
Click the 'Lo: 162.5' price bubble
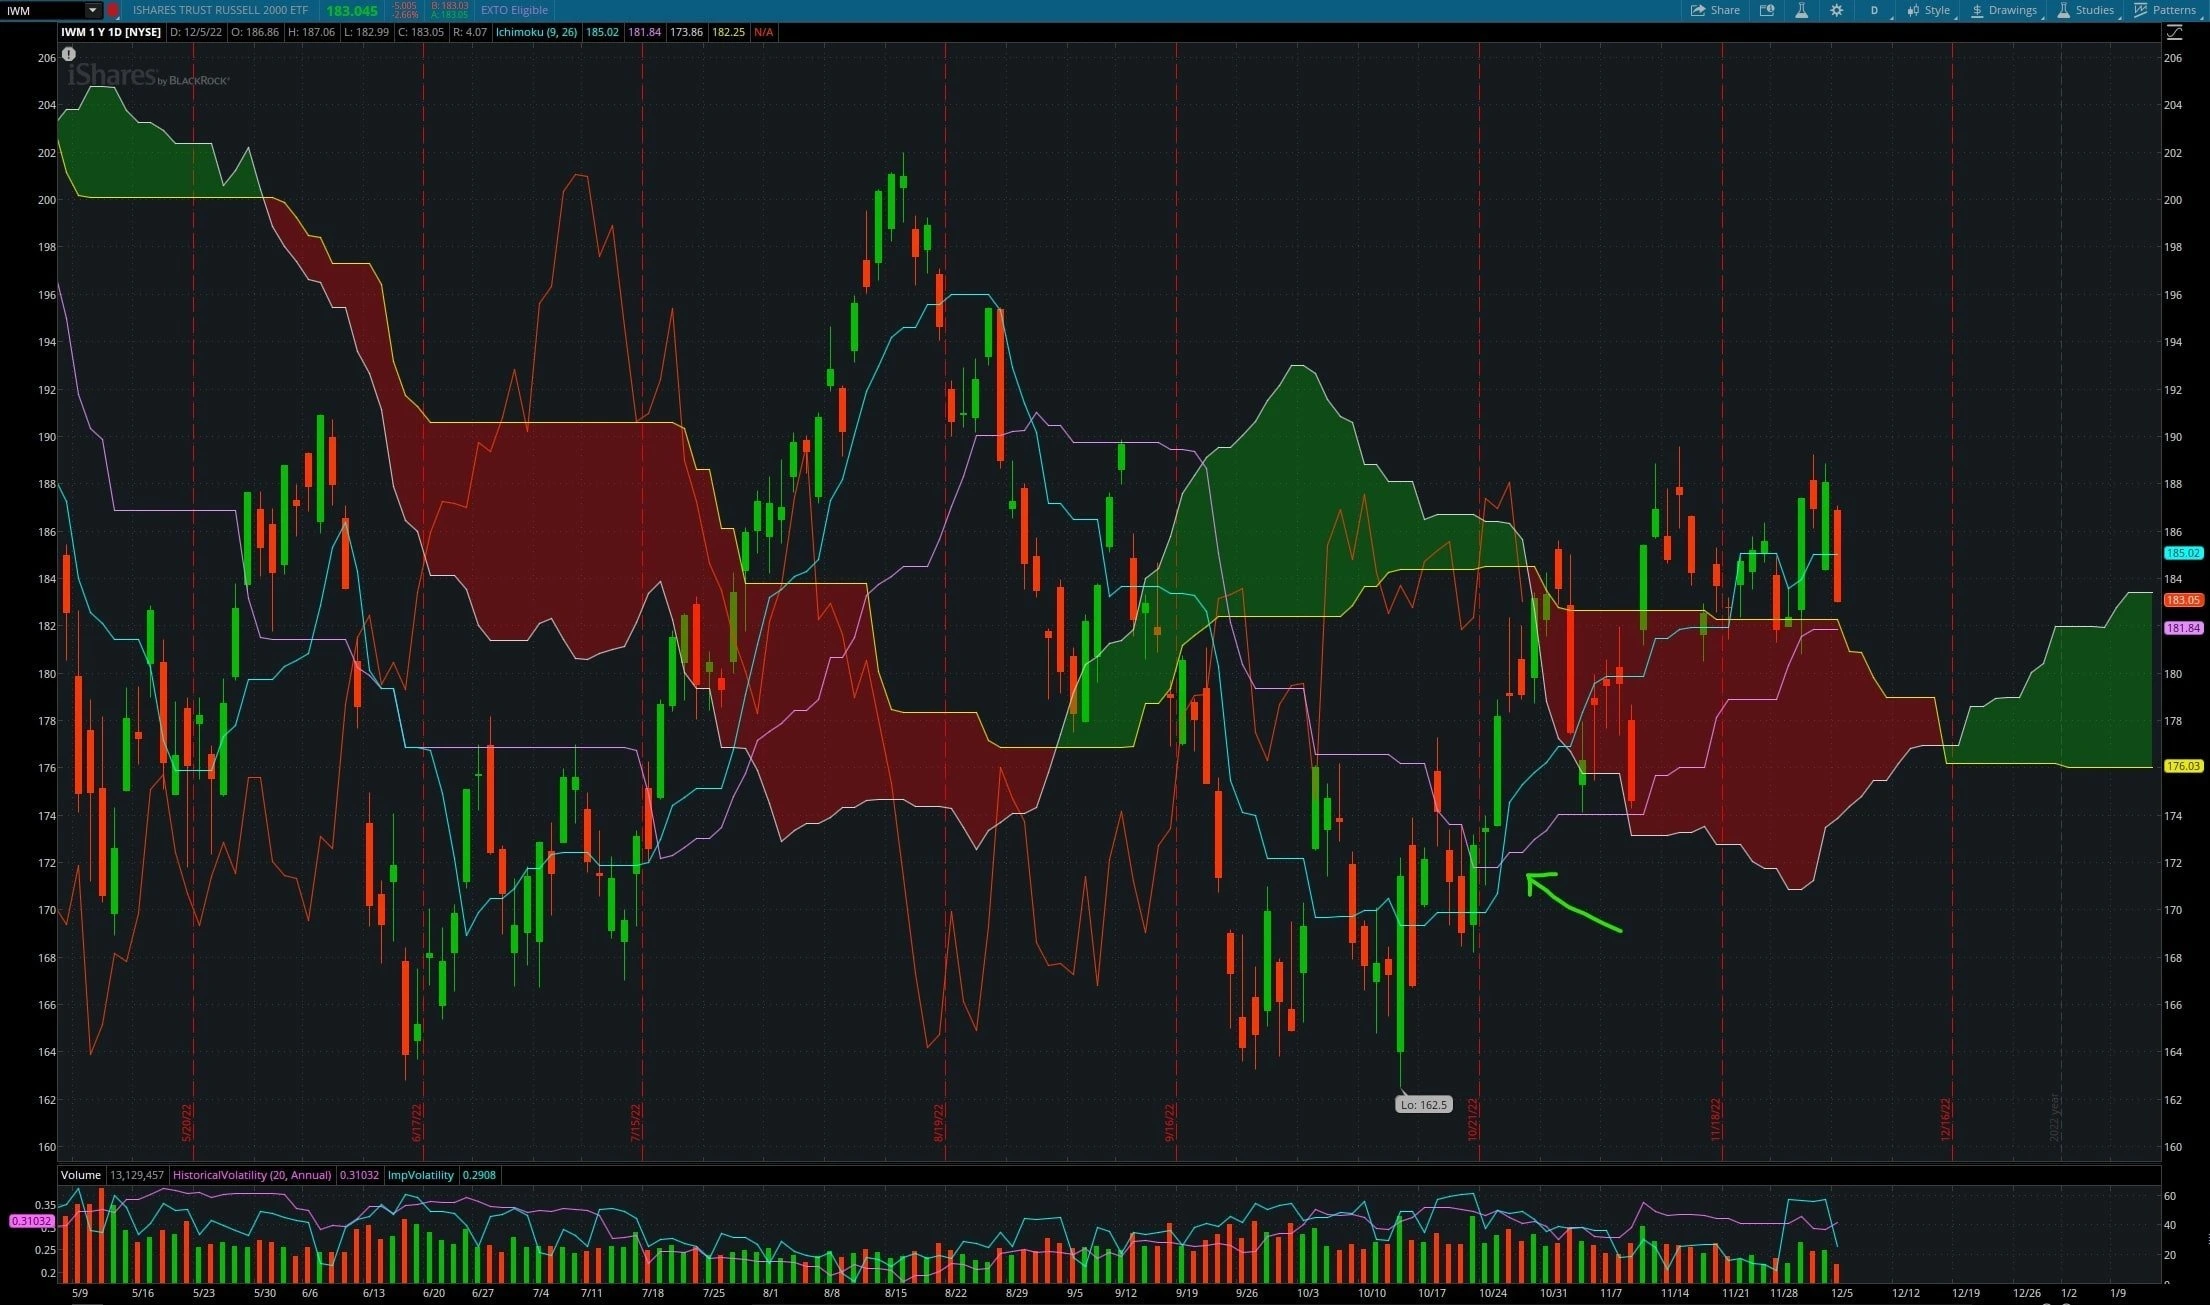[1424, 1104]
